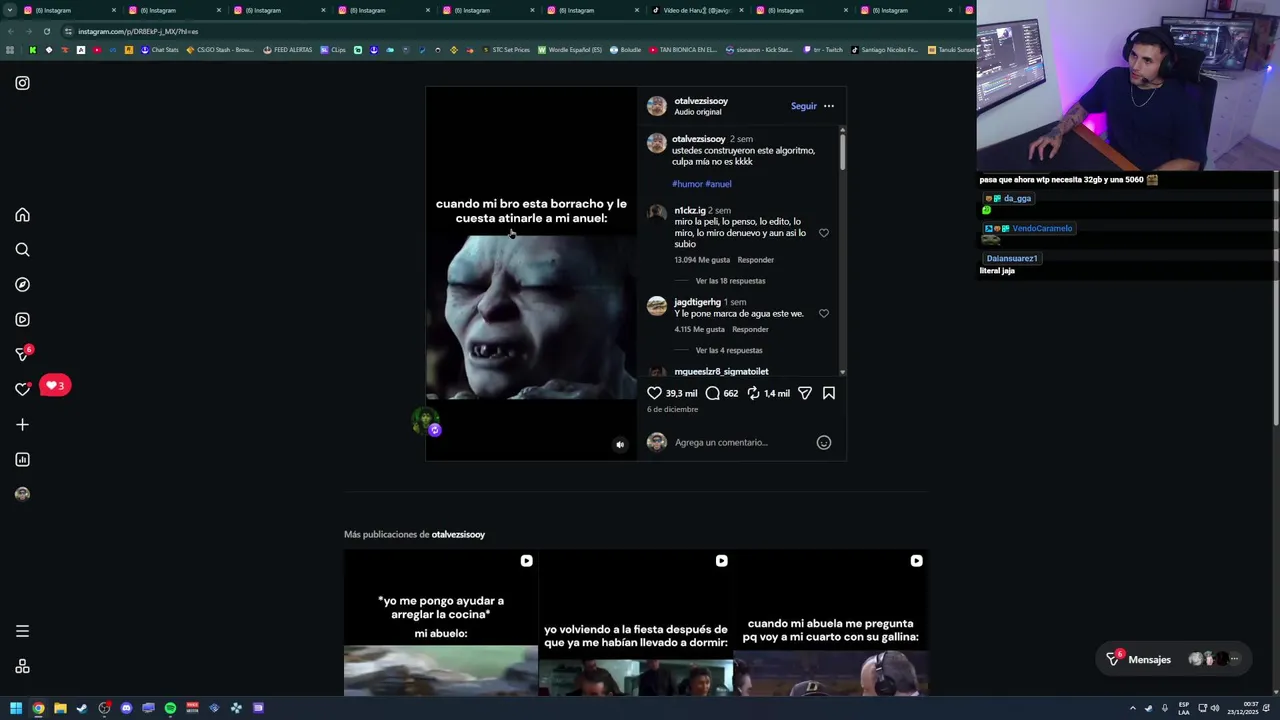Screen dimensions: 1280x720
Task: Open post options three-dots menu
Action: pyautogui.click(x=828, y=106)
